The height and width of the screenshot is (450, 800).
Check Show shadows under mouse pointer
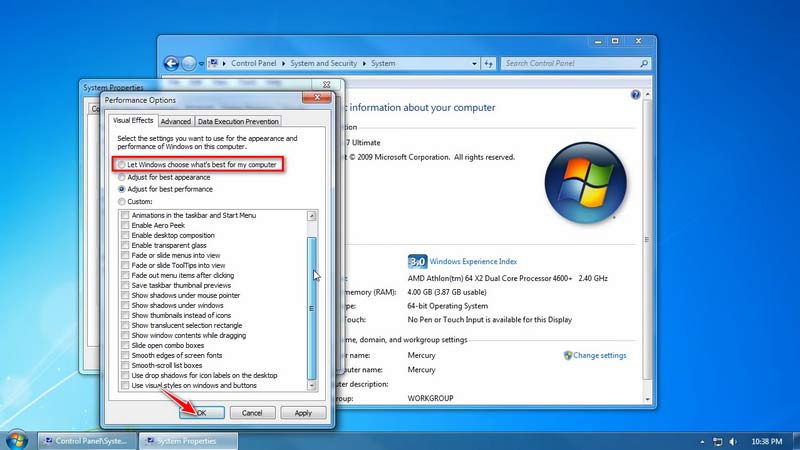coord(125,295)
